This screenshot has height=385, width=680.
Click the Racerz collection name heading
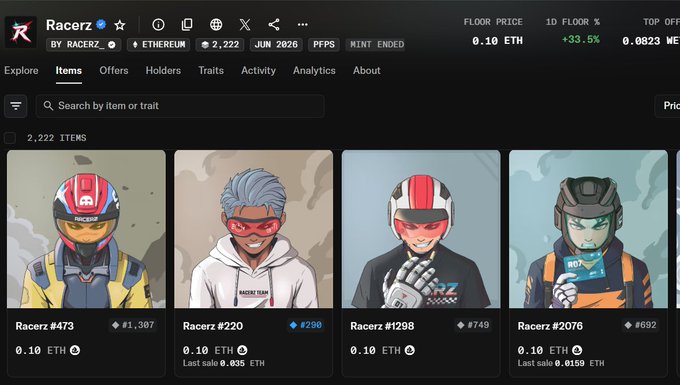69,25
